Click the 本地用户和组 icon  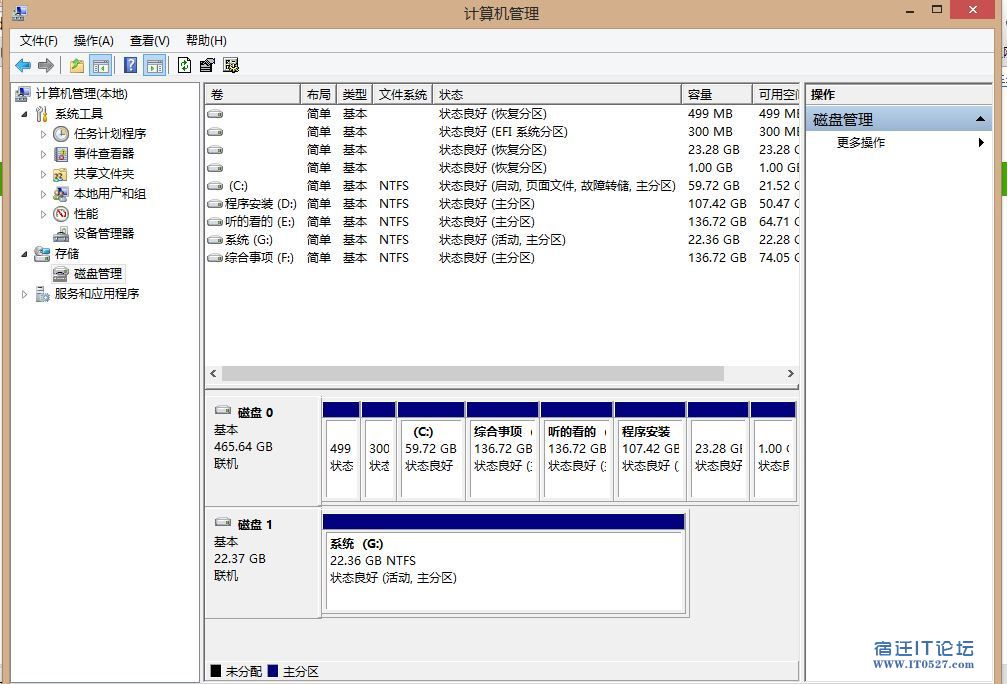point(60,194)
